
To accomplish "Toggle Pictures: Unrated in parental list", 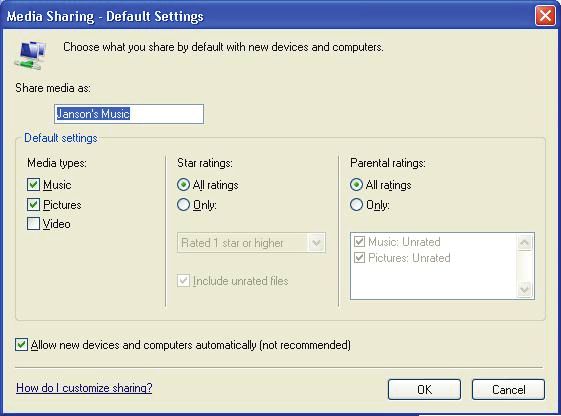I will [x=359, y=258].
